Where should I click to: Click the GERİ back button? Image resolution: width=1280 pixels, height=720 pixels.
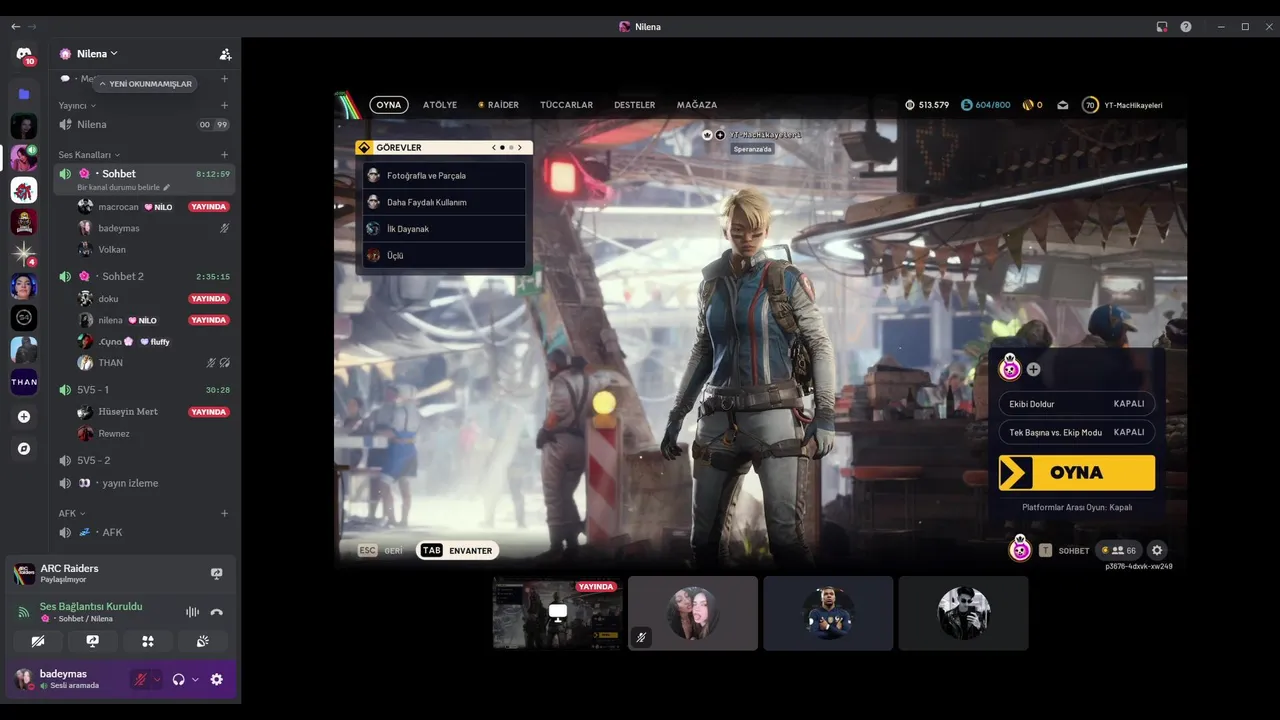pyautogui.click(x=381, y=550)
